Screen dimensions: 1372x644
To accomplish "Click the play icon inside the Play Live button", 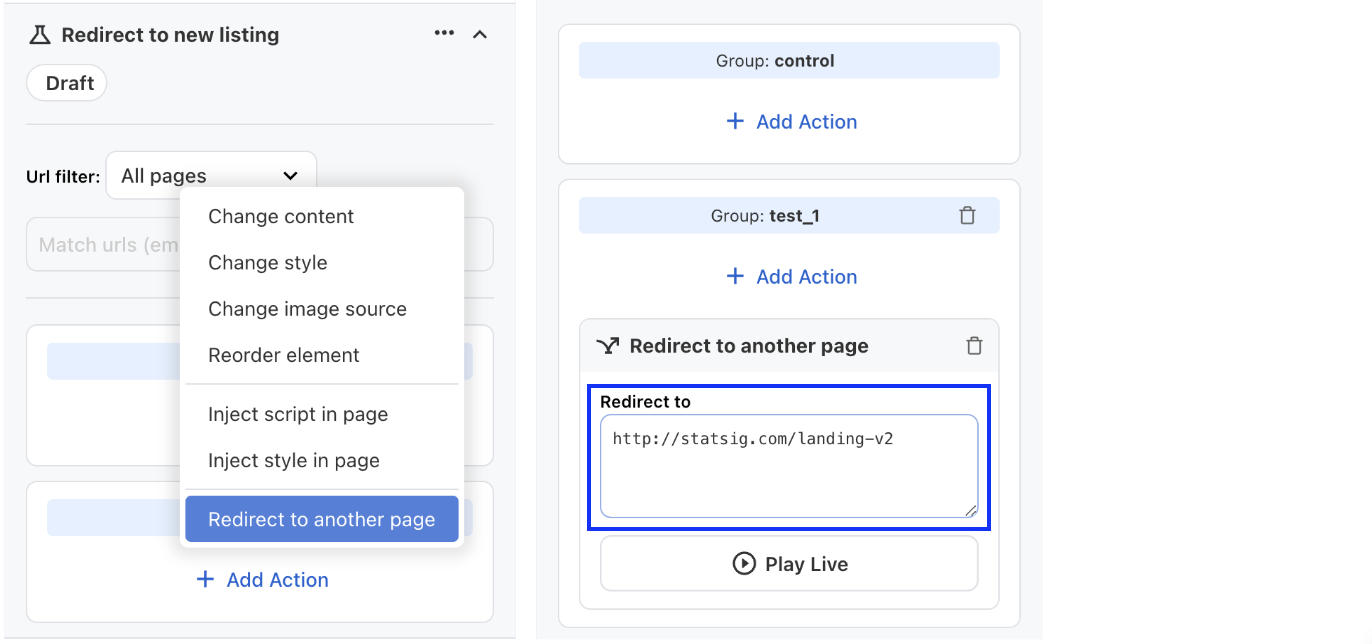I will tap(744, 563).
